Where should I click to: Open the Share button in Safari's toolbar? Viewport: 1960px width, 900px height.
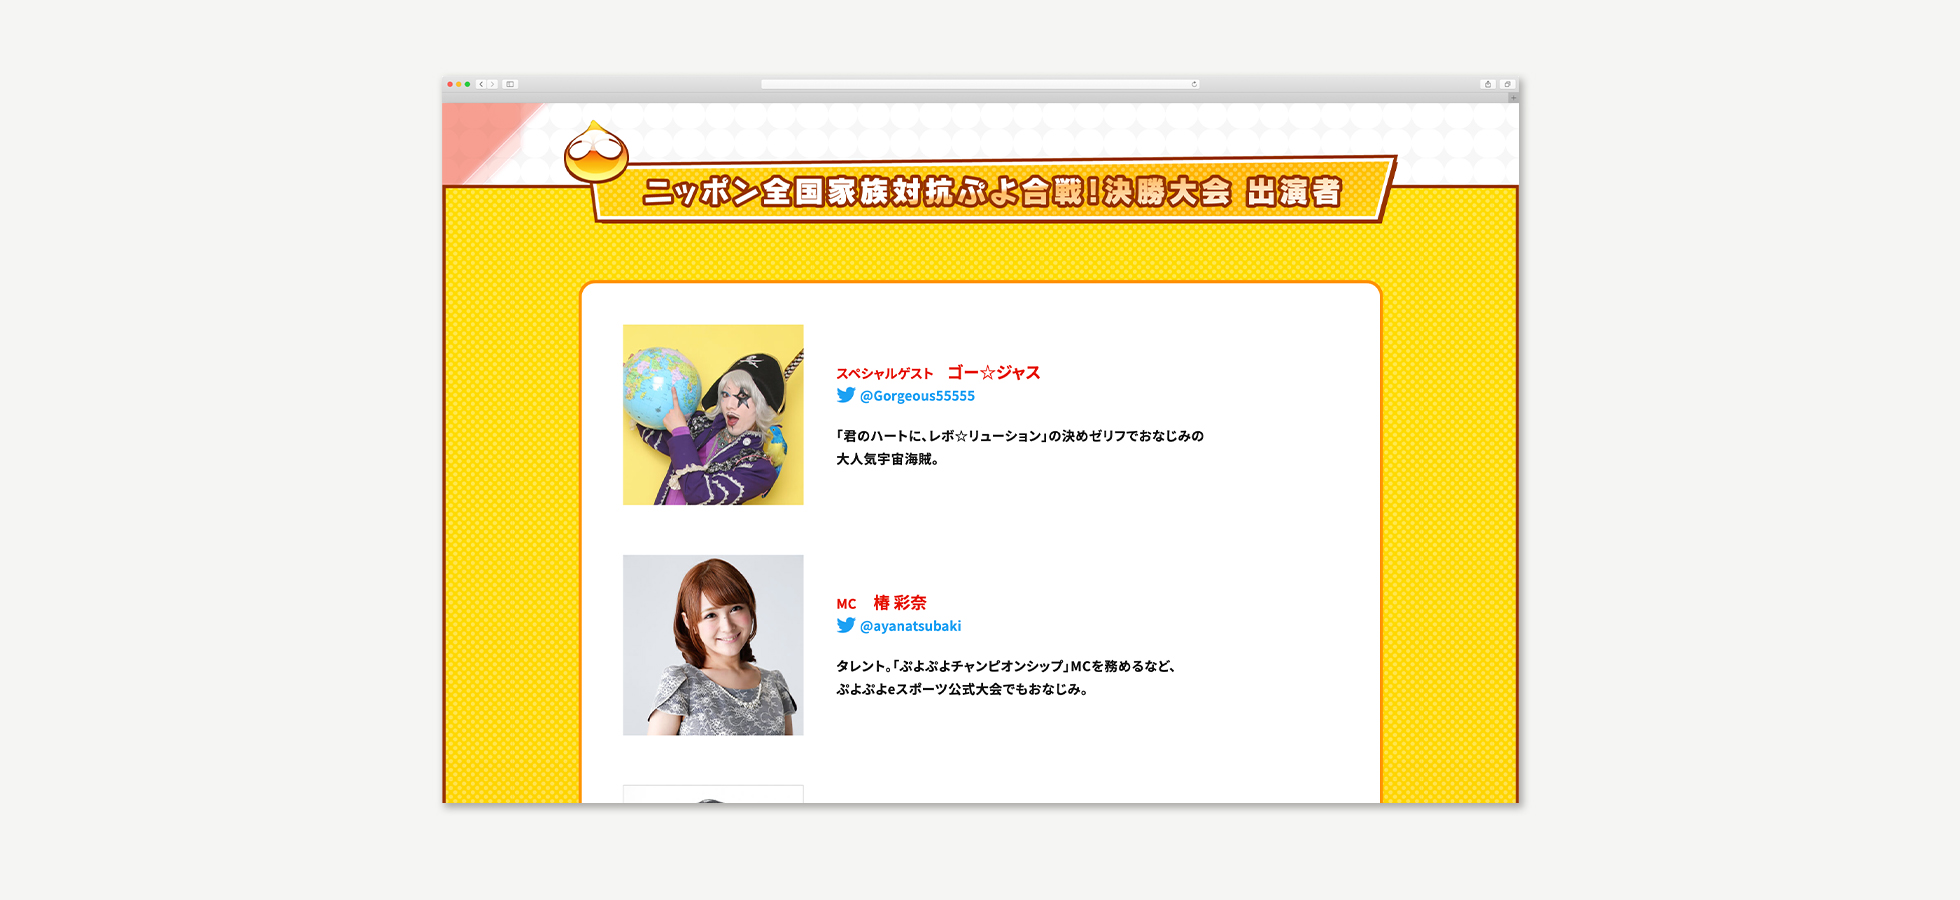(1488, 84)
